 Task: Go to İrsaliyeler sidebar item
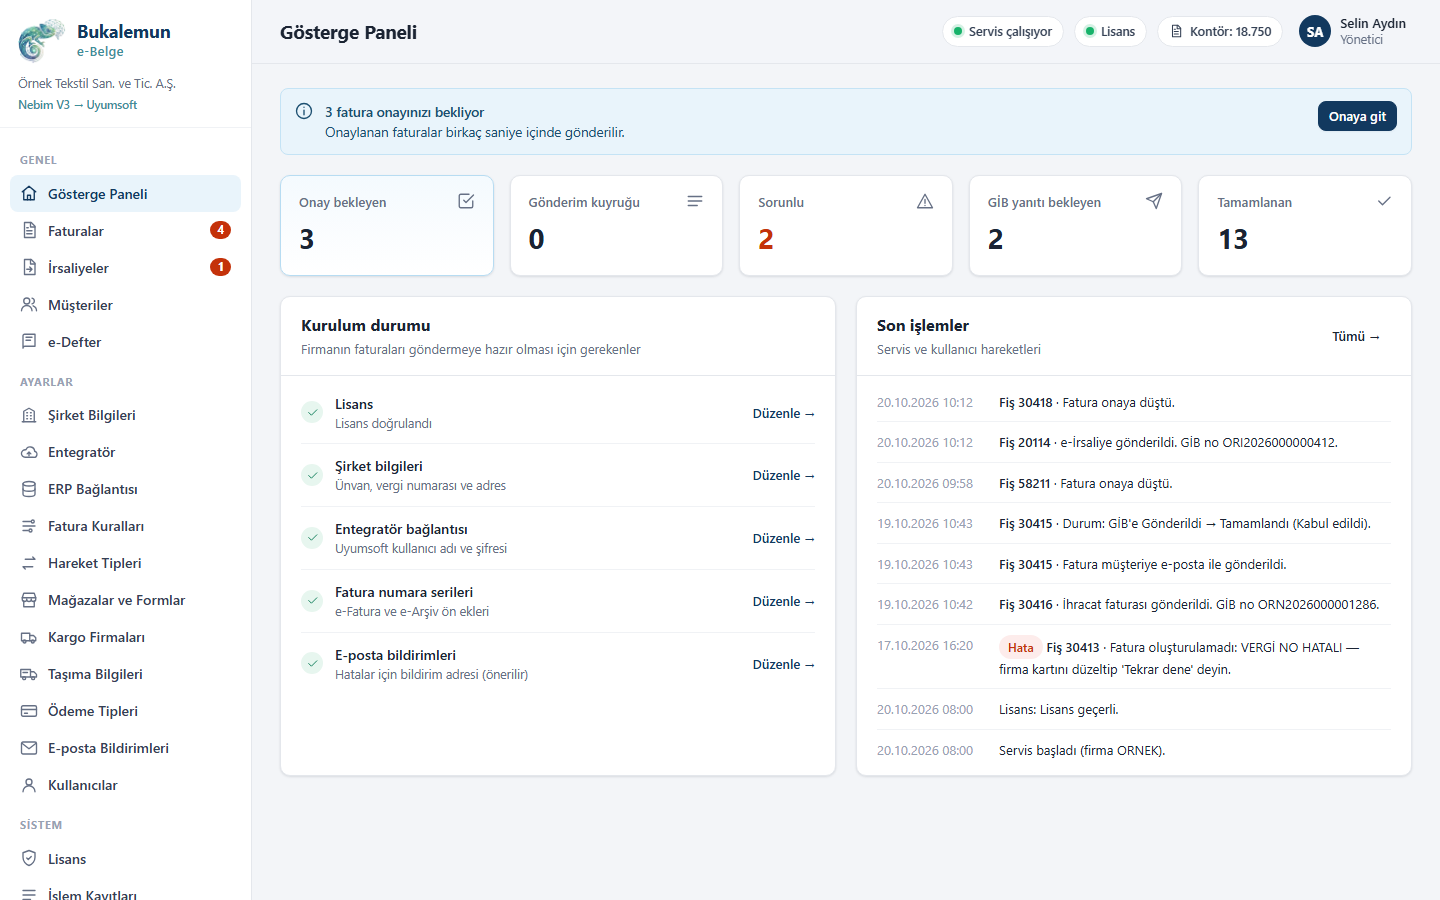(x=125, y=268)
